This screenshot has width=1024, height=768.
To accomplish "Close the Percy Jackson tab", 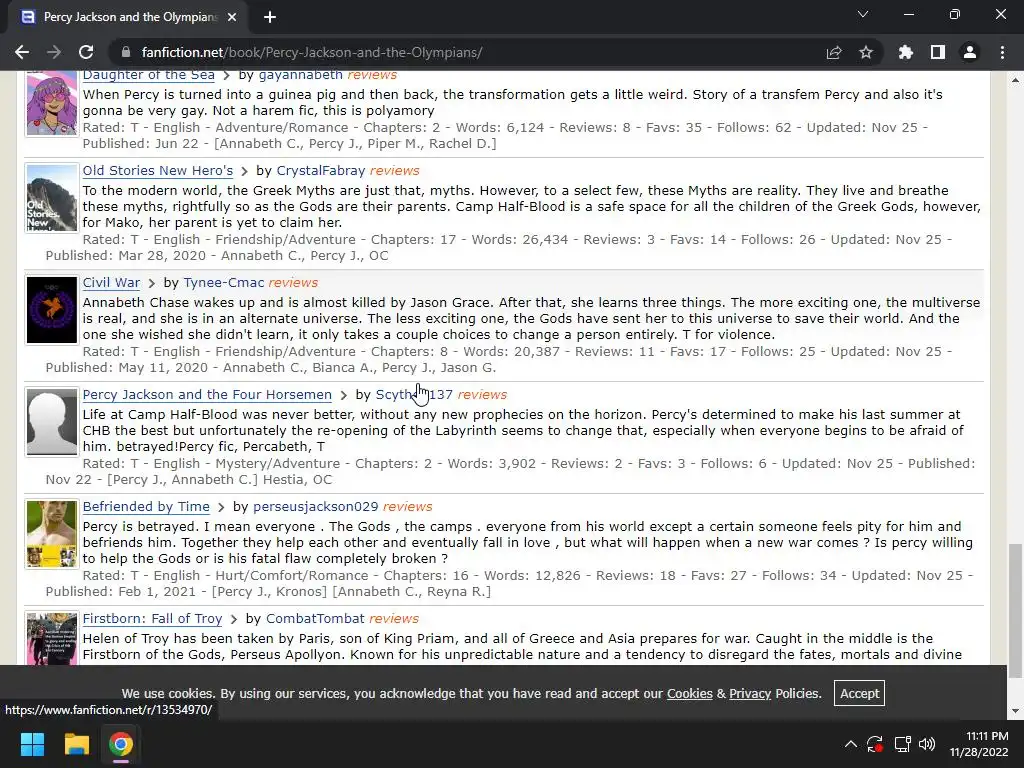I will tap(232, 17).
